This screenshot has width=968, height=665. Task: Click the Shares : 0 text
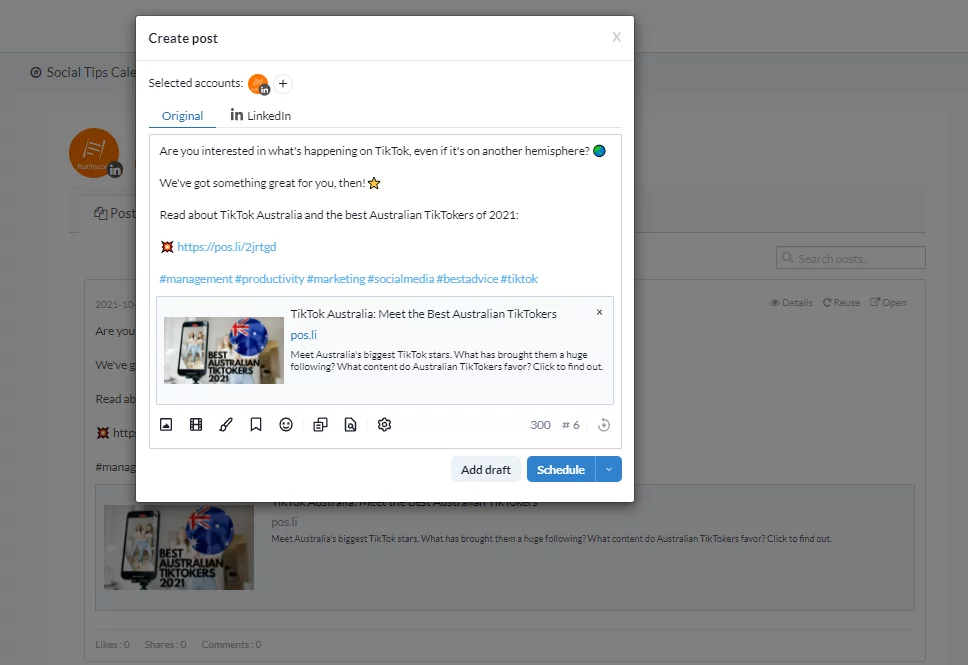click(x=165, y=644)
